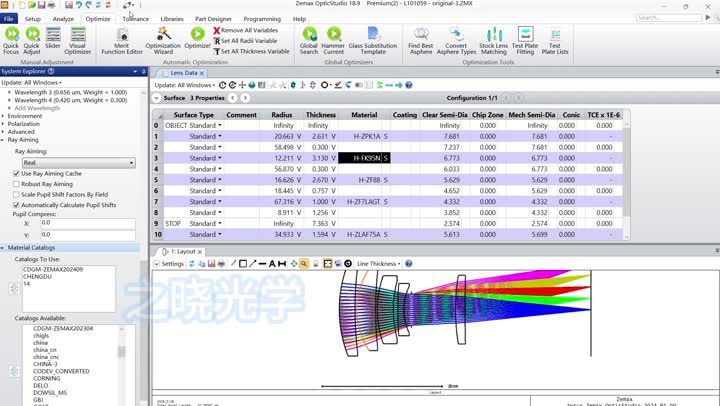Click Lens Data editor help icon

tap(409, 85)
